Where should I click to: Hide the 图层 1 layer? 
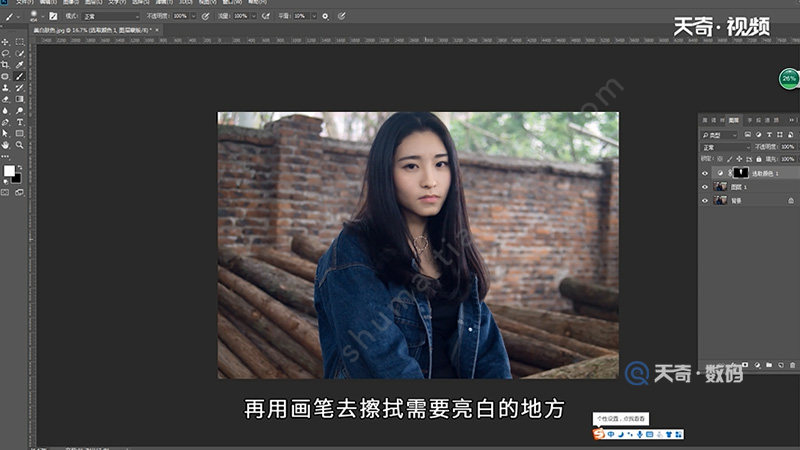(705, 187)
